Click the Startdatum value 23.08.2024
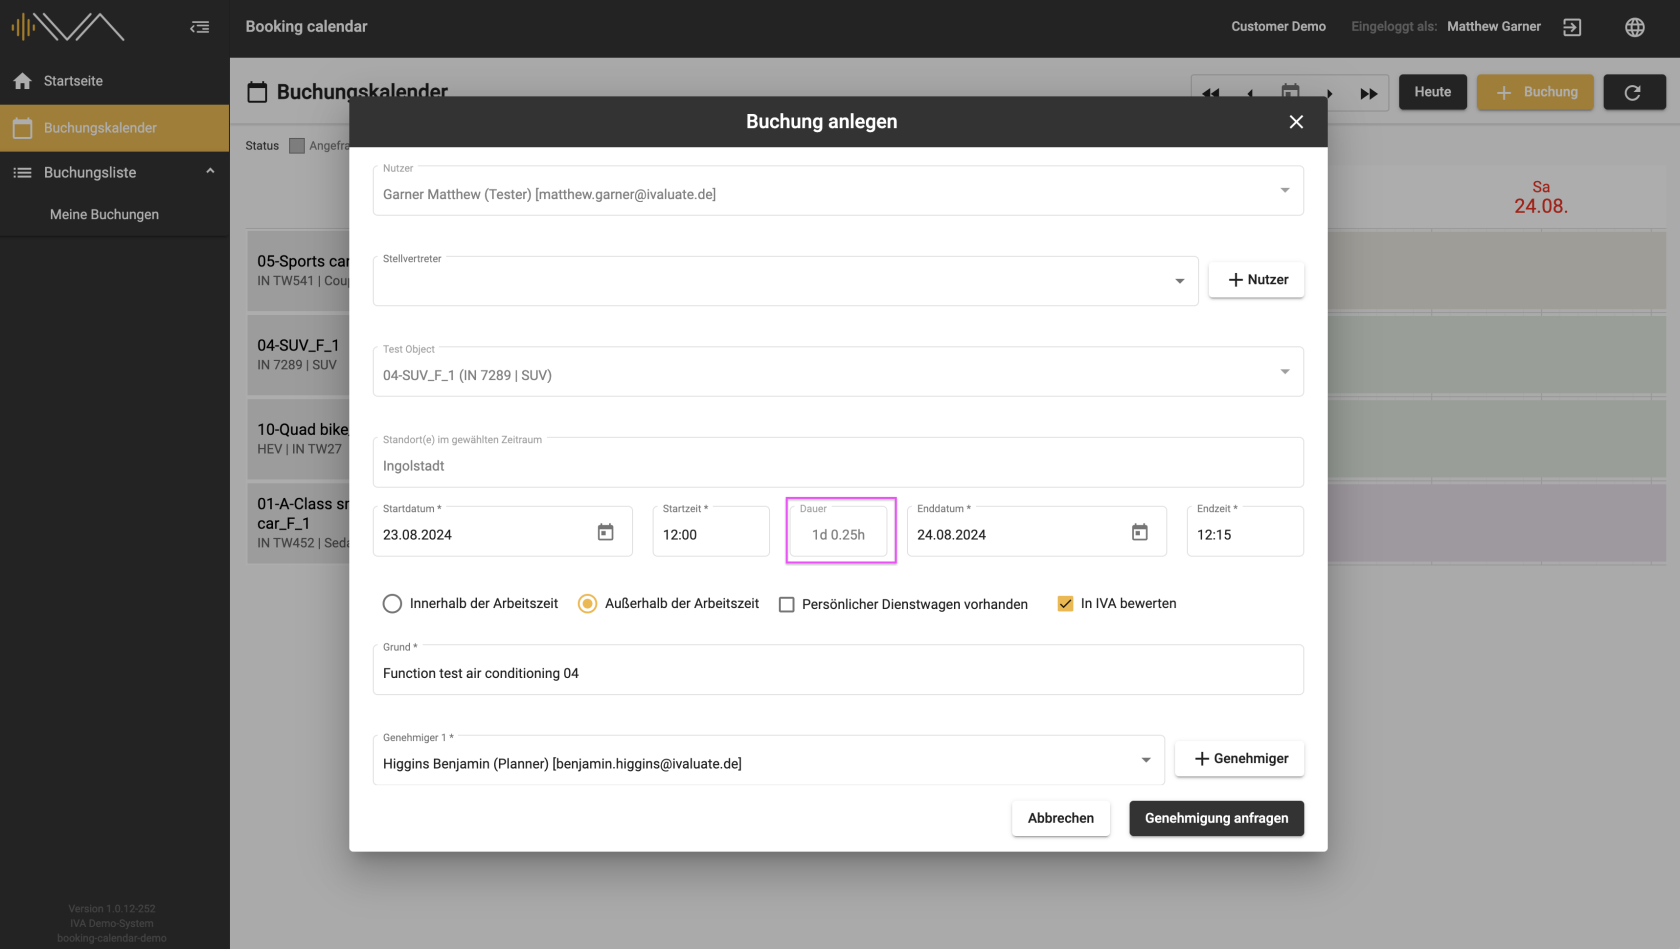 point(417,535)
